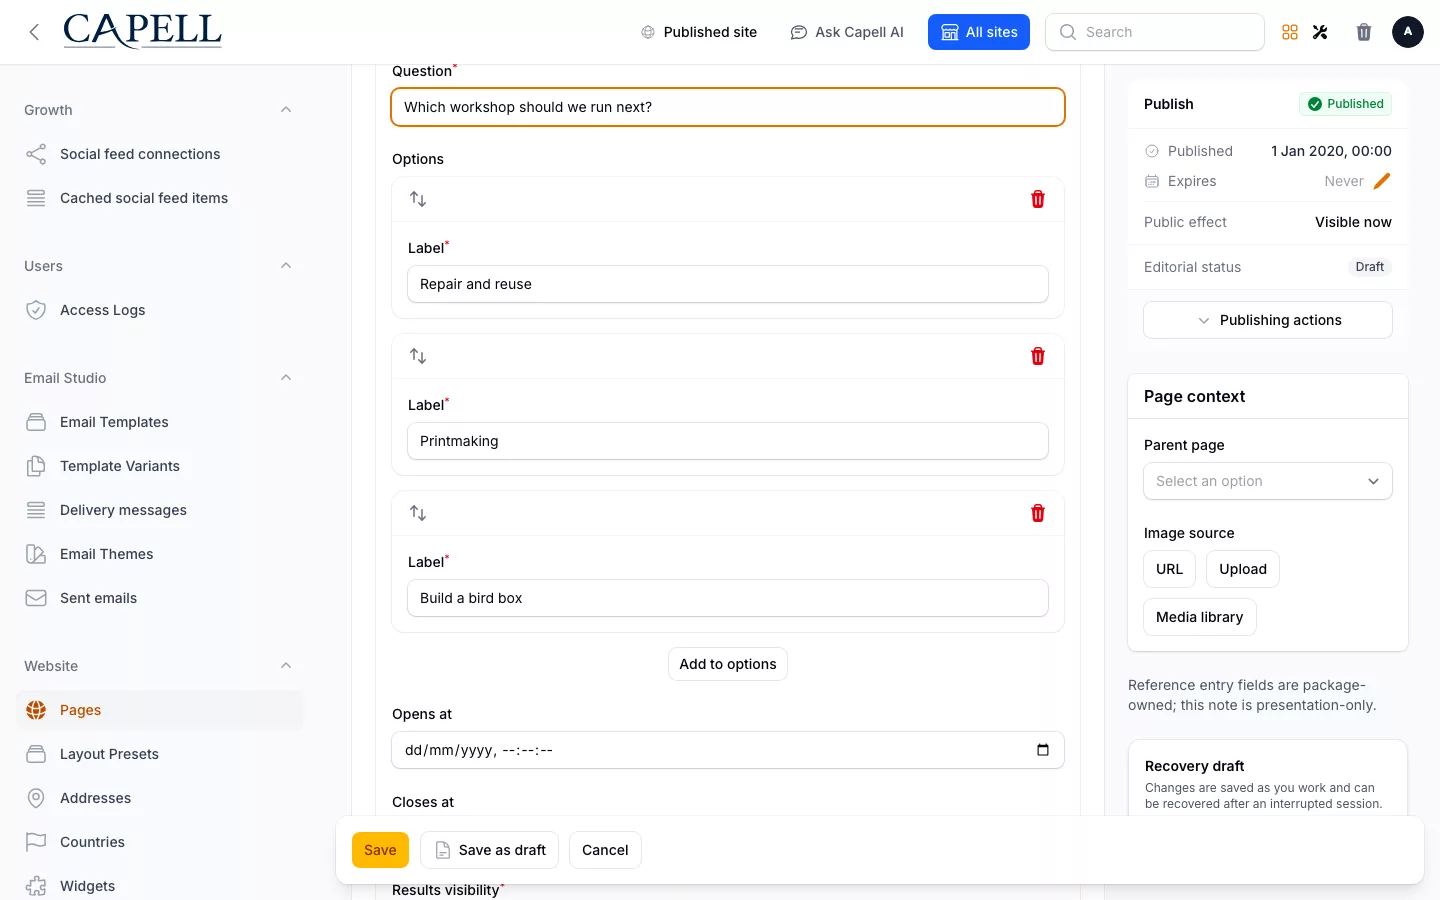Edit the Expires date with pencil icon
Image resolution: width=1440 pixels, height=900 pixels.
point(1382,181)
